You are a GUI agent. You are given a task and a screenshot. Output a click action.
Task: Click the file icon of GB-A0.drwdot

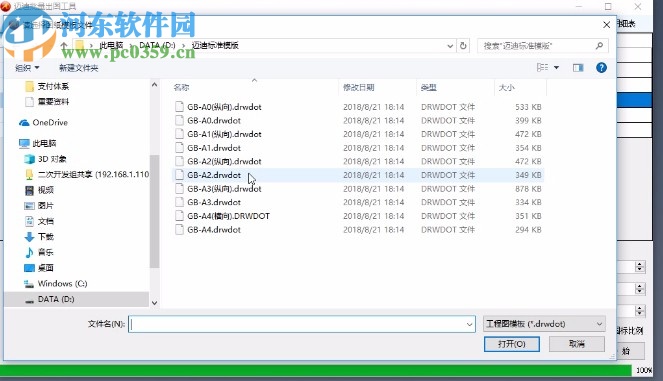179,121
